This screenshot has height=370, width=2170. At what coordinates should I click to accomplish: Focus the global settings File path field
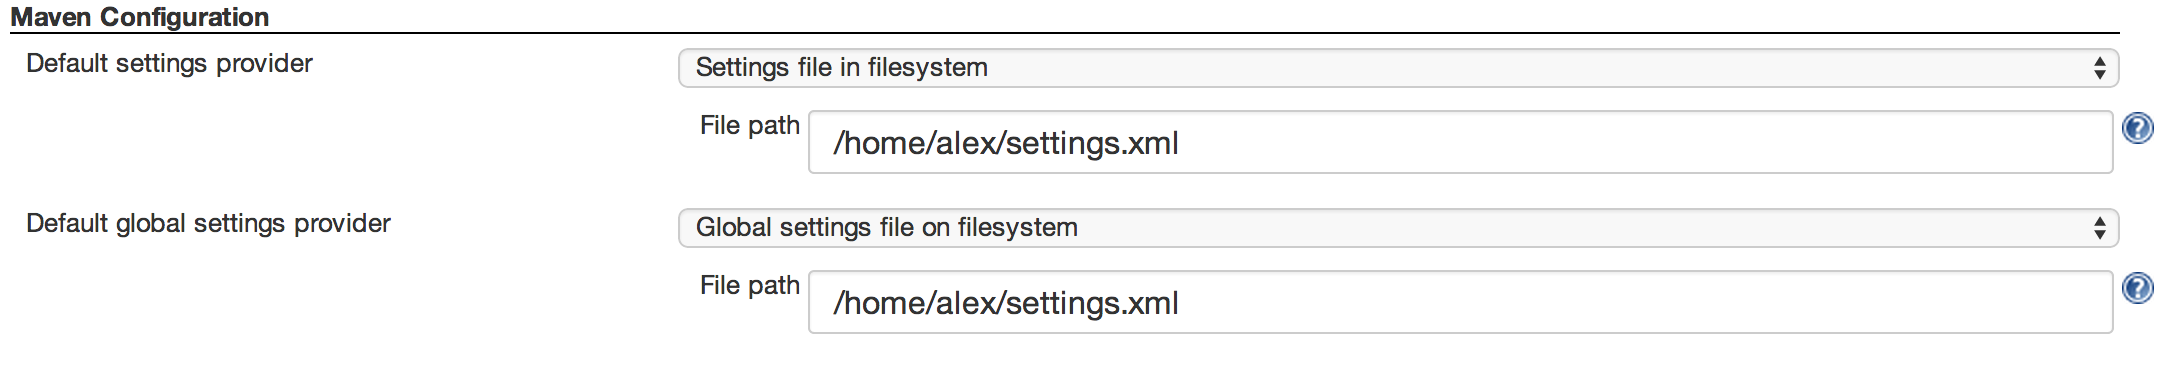tap(1460, 302)
